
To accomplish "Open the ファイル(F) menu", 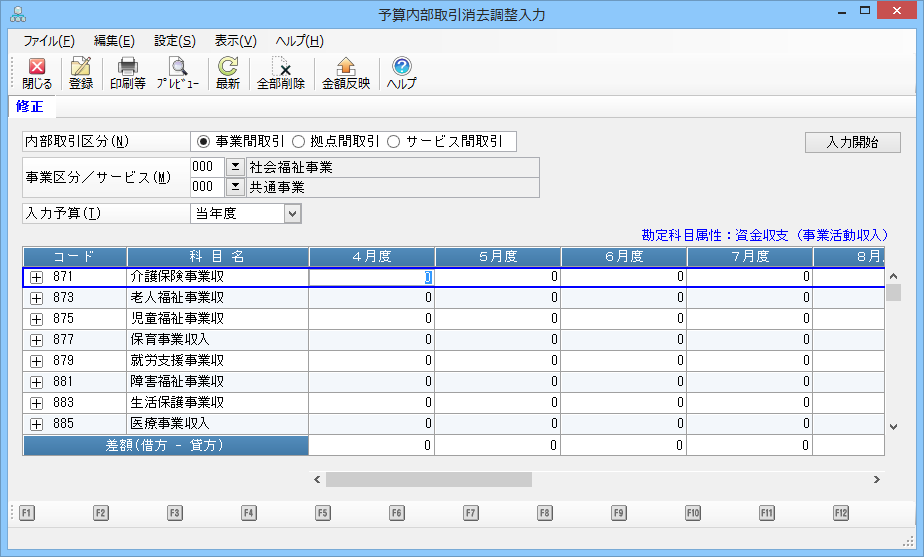I will tap(48, 41).
